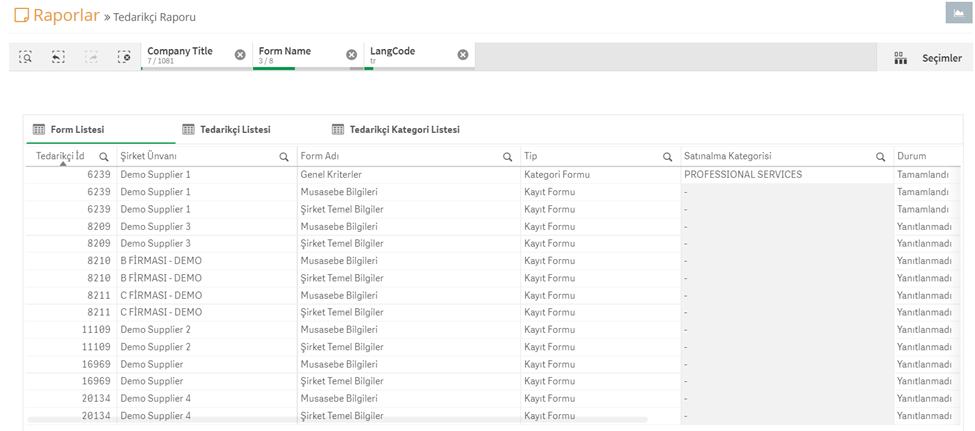Viewport: 975px width, 431px height.
Task: Click the Raporlar notebook icon
Action: pyautogui.click(x=21, y=16)
